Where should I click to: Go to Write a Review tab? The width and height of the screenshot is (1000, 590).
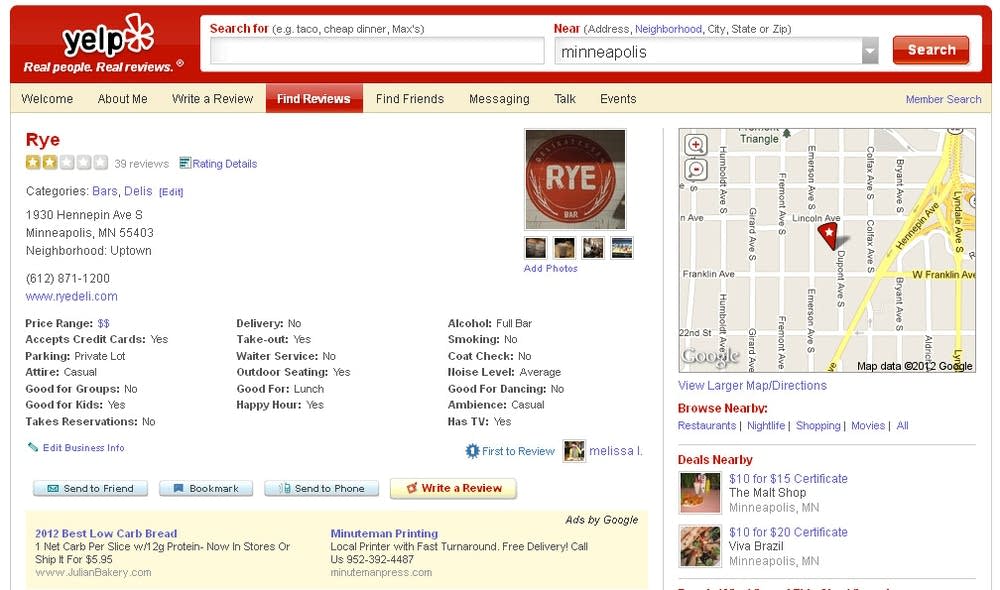pyautogui.click(x=212, y=99)
